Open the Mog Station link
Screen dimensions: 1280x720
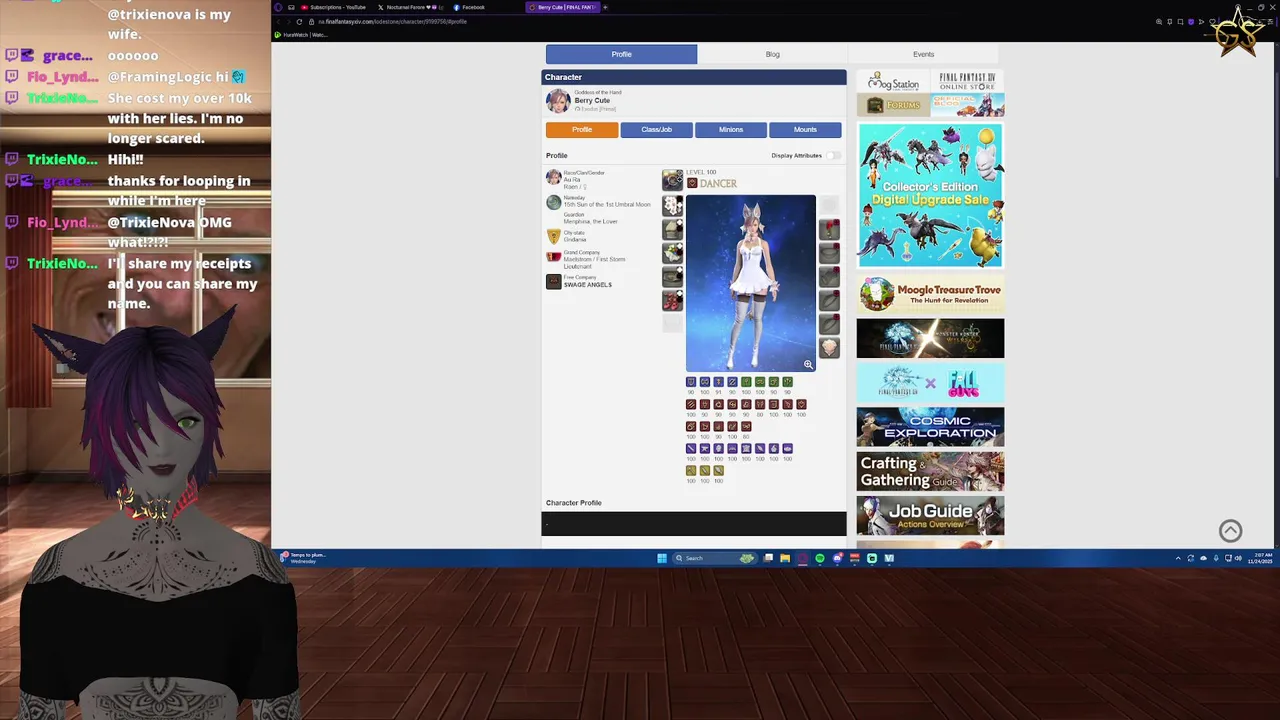click(893, 81)
